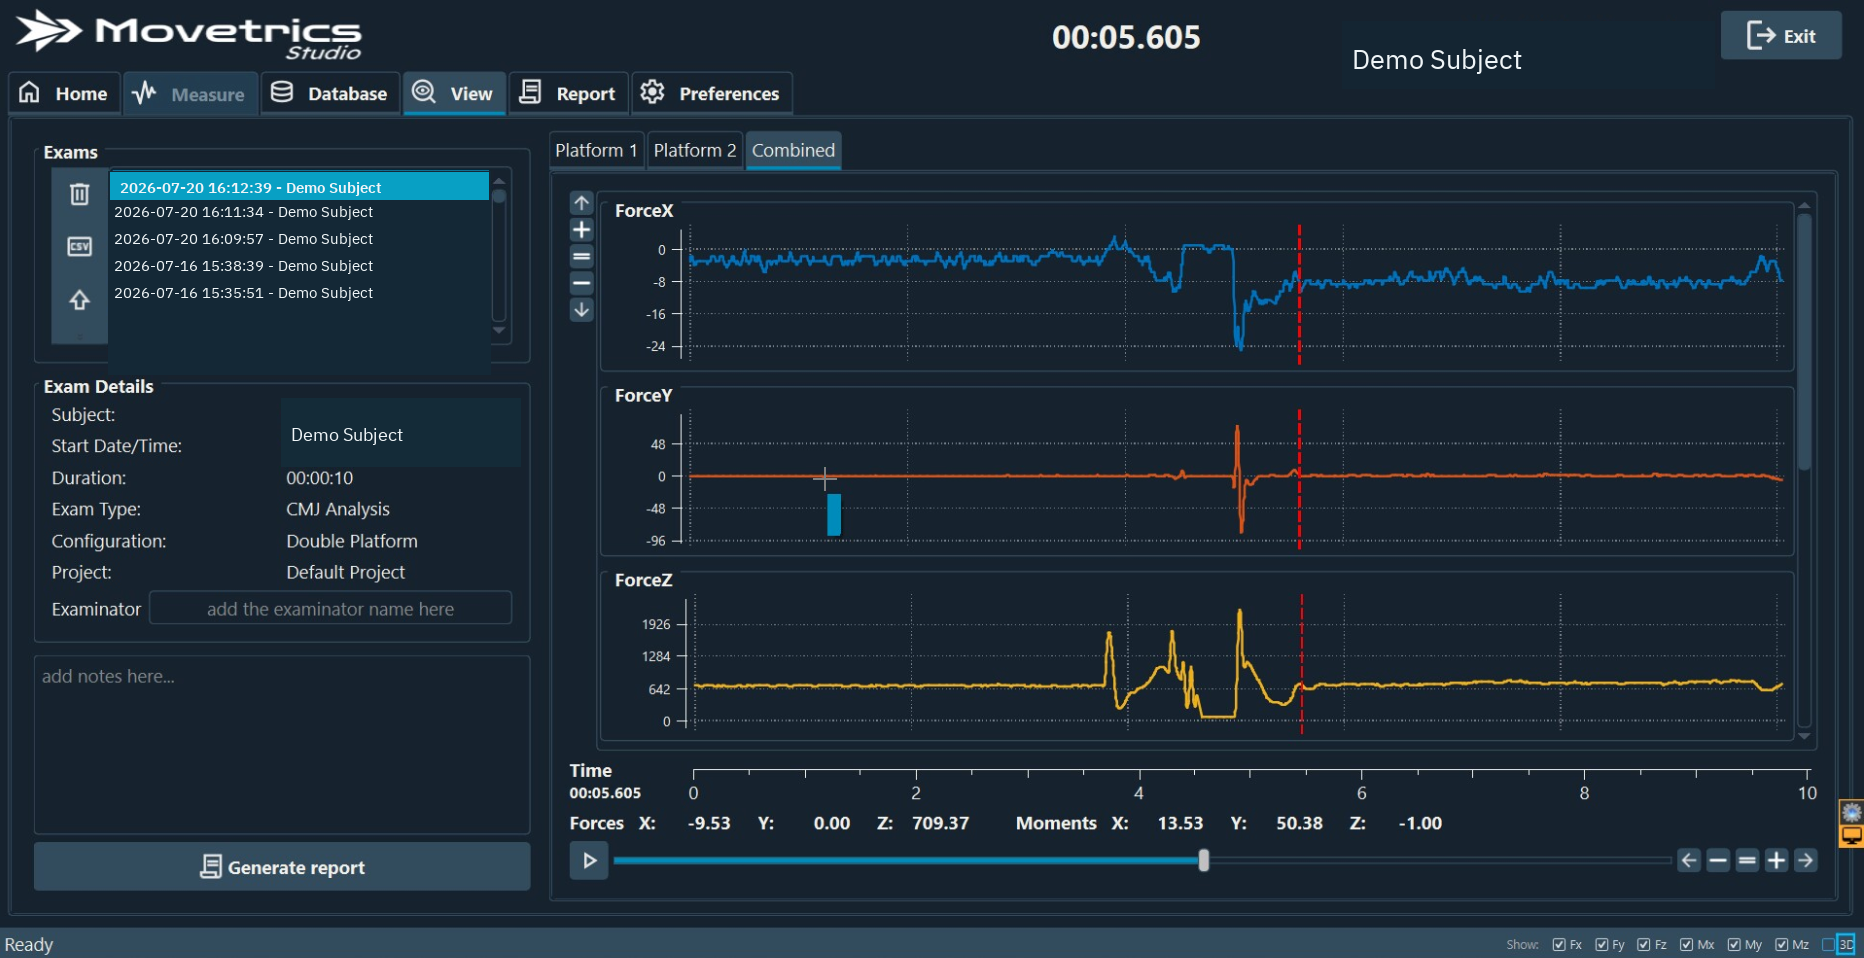Open the Database tab
This screenshot has width=1864, height=958.
coord(330,93)
